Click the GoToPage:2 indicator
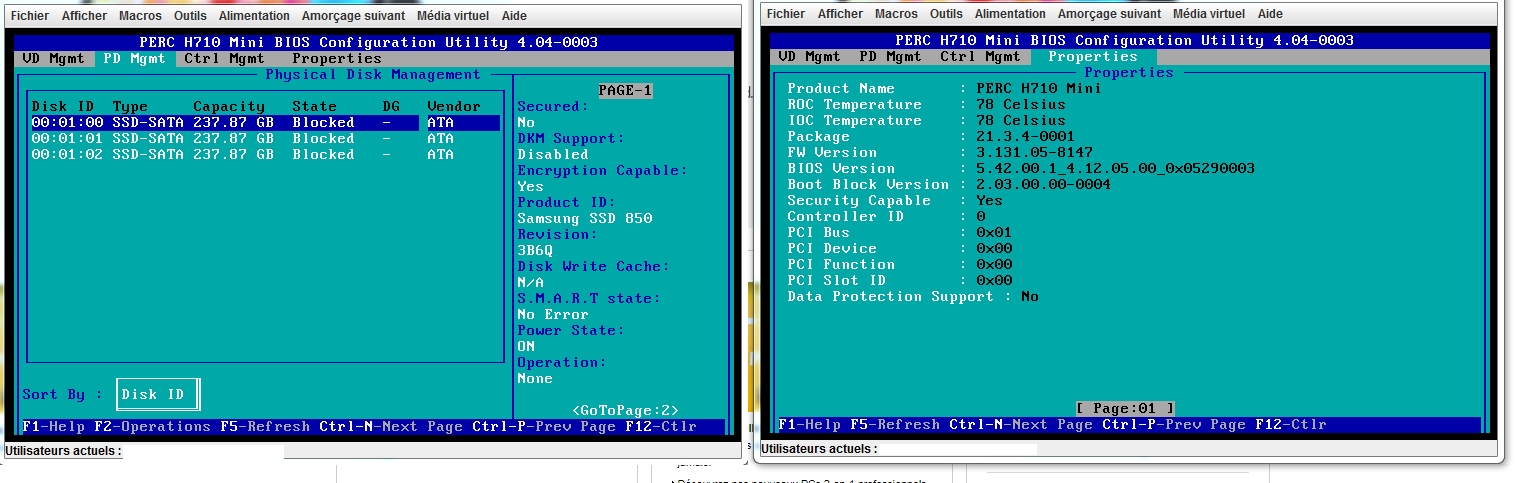The width and height of the screenshot is (1530, 483). (x=625, y=410)
